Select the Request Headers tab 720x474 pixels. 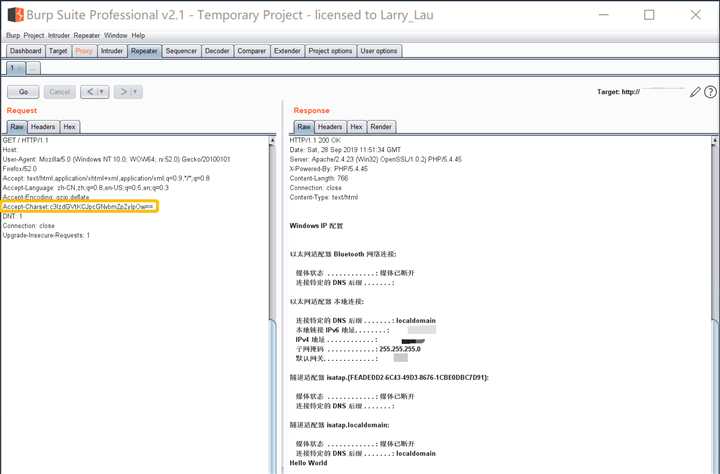pyautogui.click(x=43, y=127)
